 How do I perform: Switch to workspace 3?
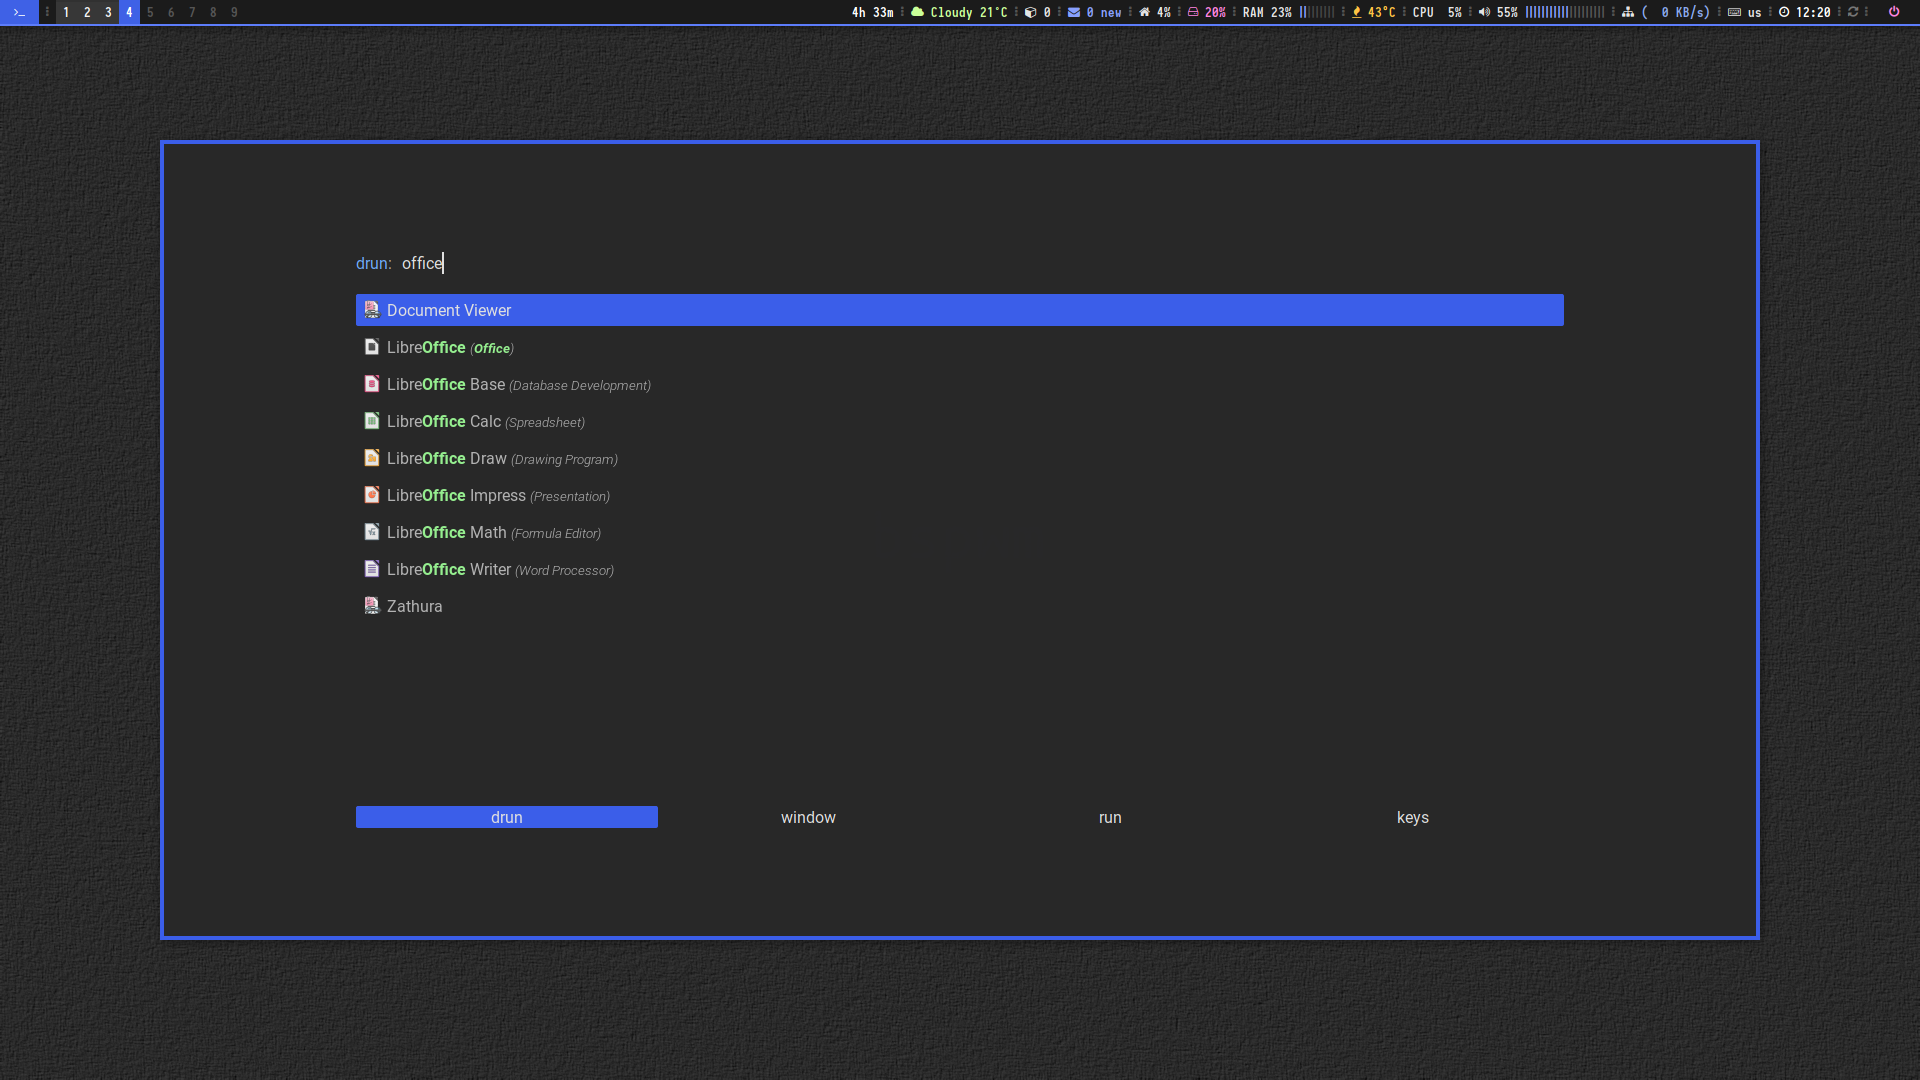pos(108,12)
